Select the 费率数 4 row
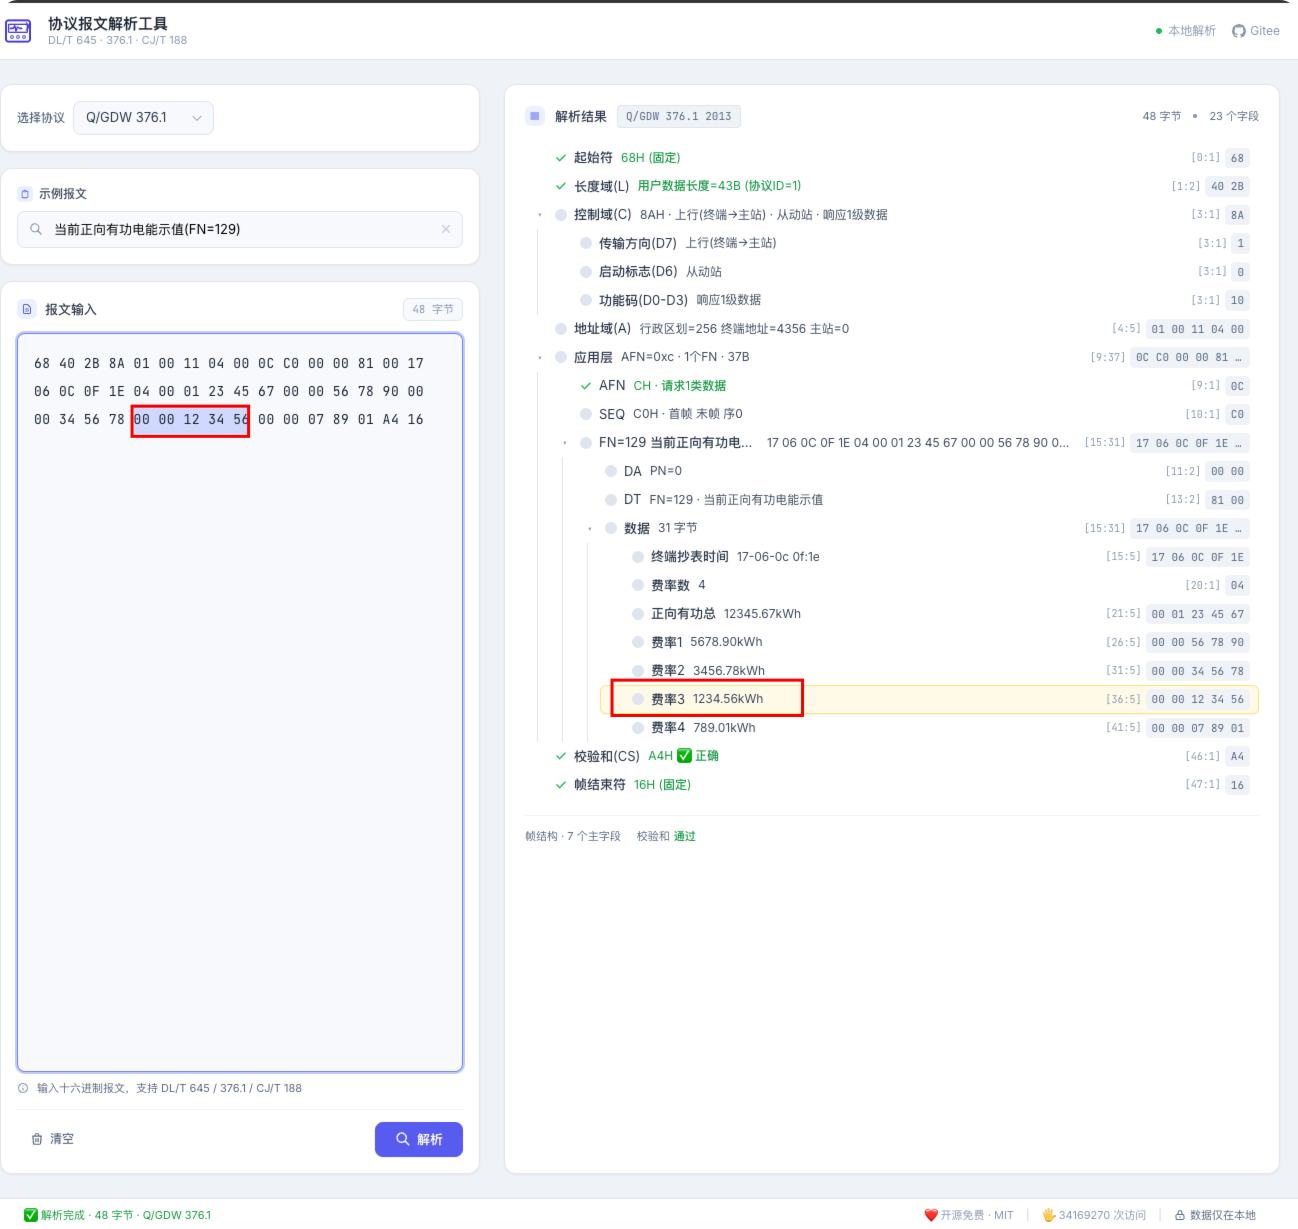Screen dimensions: 1298x1229 929,585
